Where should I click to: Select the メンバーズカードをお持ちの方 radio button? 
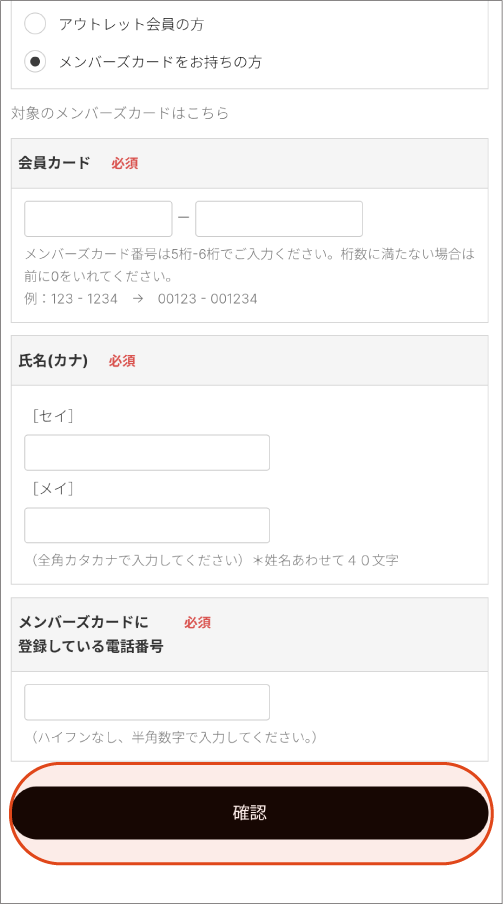pos(35,61)
